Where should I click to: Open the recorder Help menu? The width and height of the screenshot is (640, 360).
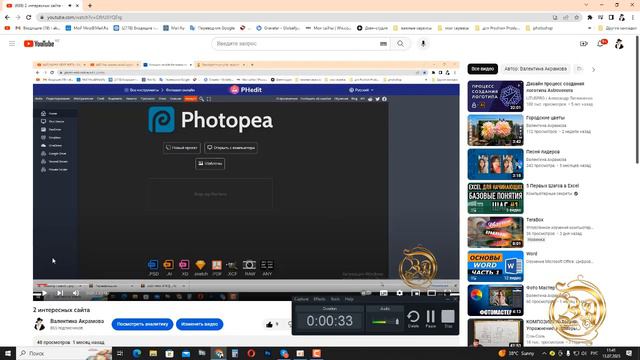pos(349,299)
